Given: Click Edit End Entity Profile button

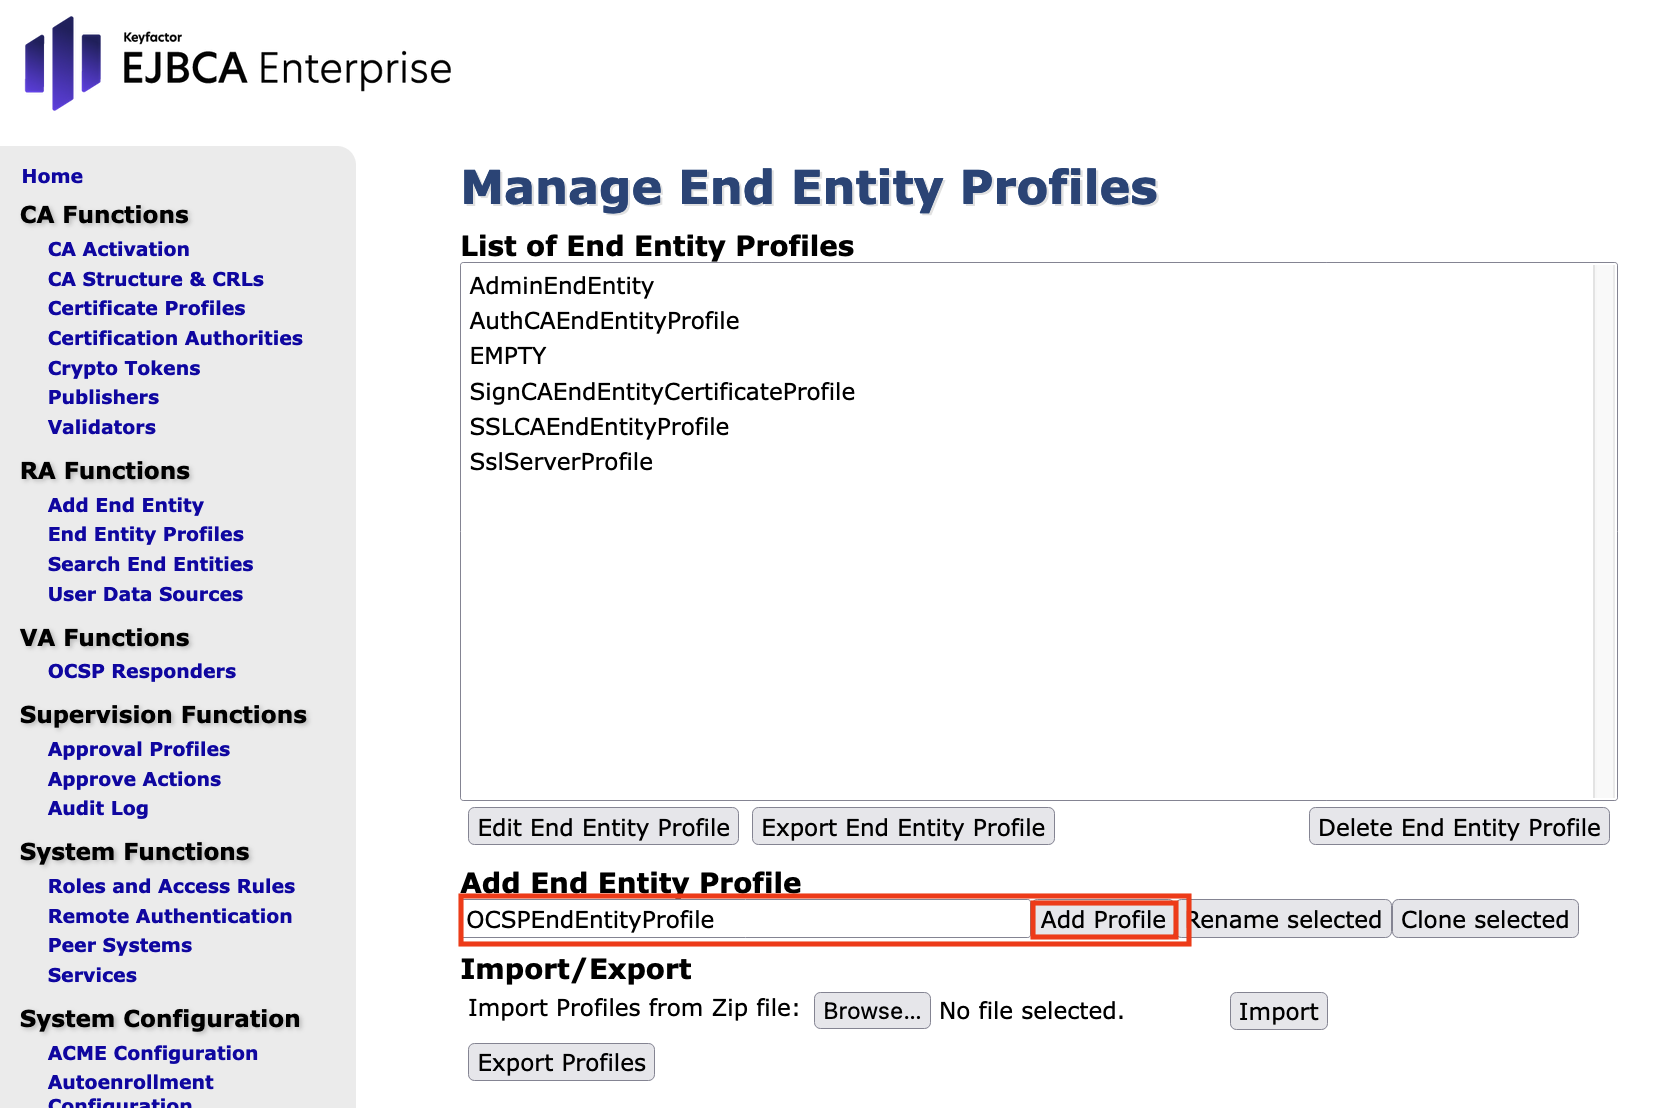Looking at the screenshot, I should click(x=603, y=827).
